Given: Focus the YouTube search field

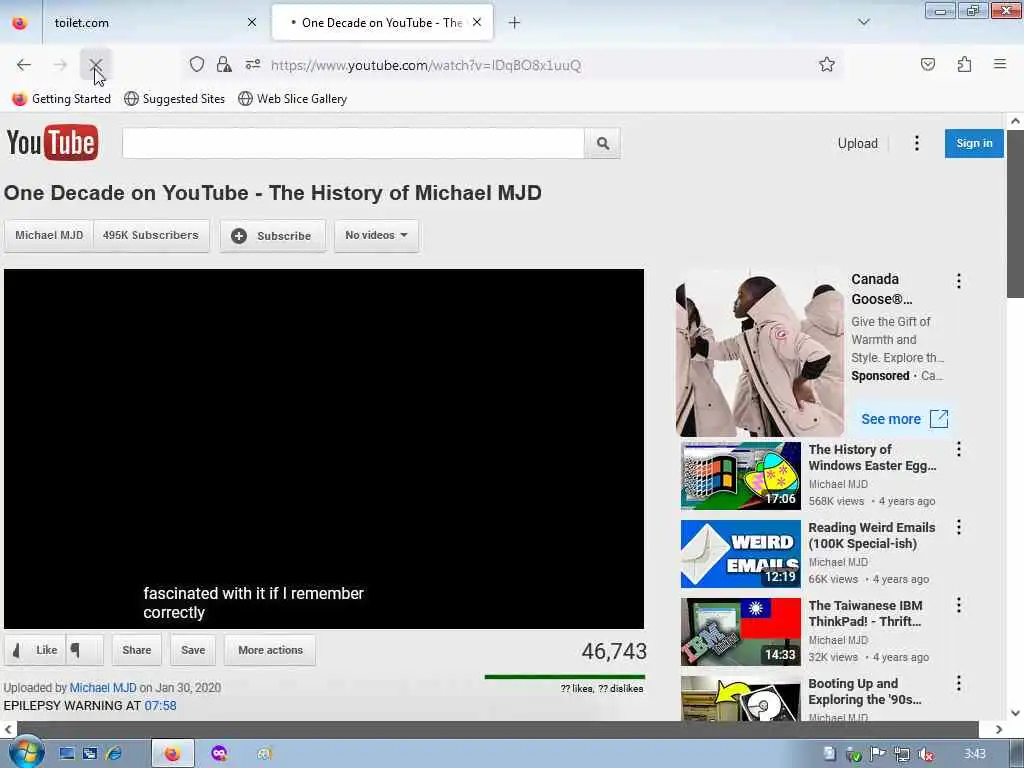Looking at the screenshot, I should [353, 143].
